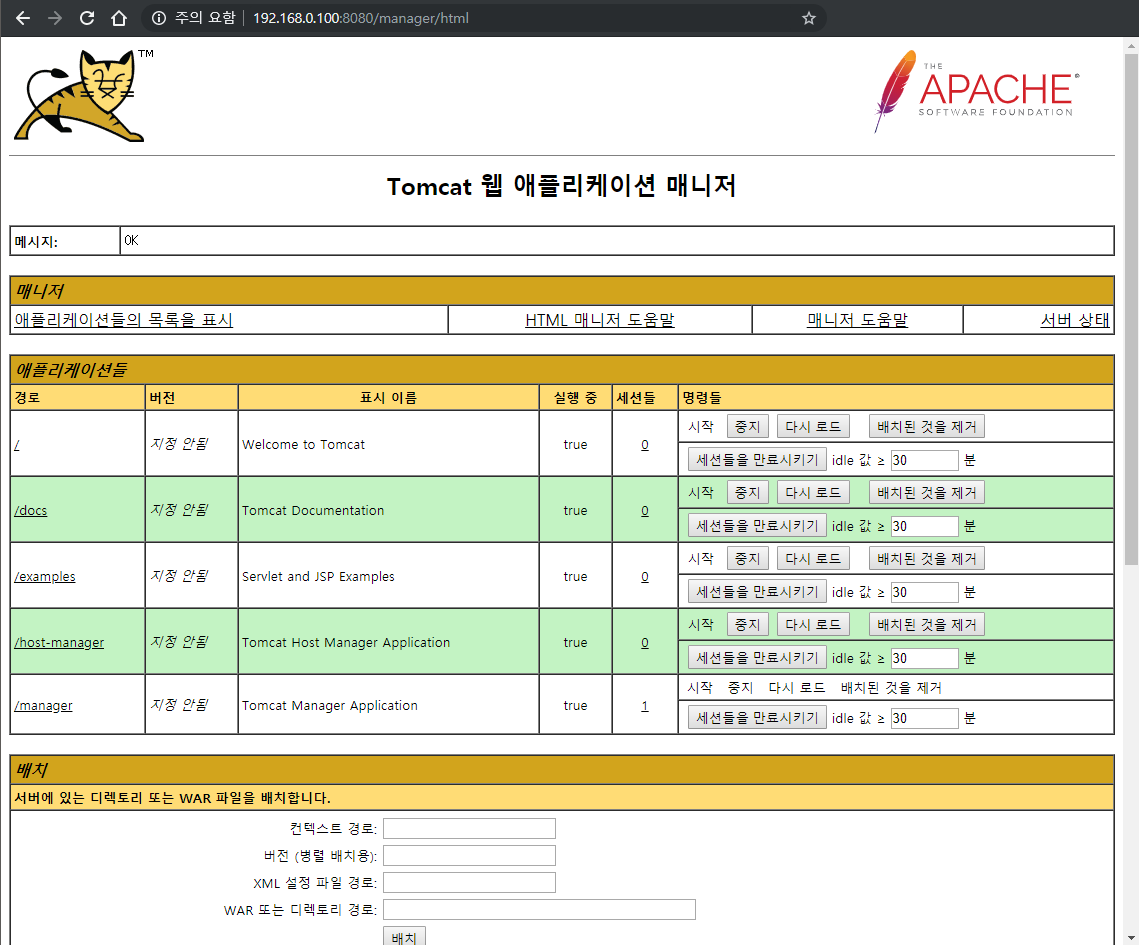This screenshot has height=945, width=1139.
Task: Click 'Tomcat Manager Application' text
Action: click(x=330, y=705)
